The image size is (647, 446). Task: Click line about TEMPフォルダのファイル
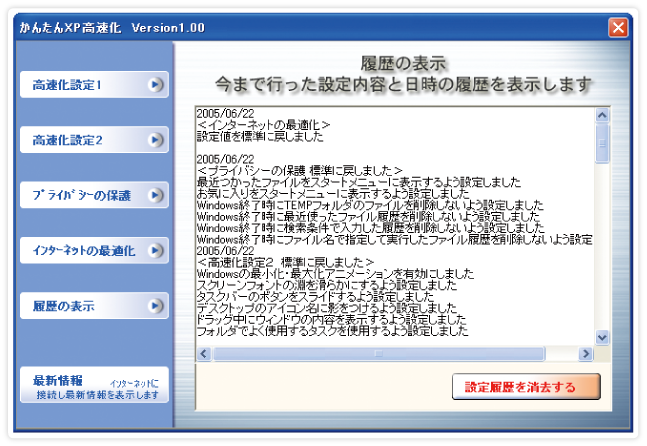370,205
